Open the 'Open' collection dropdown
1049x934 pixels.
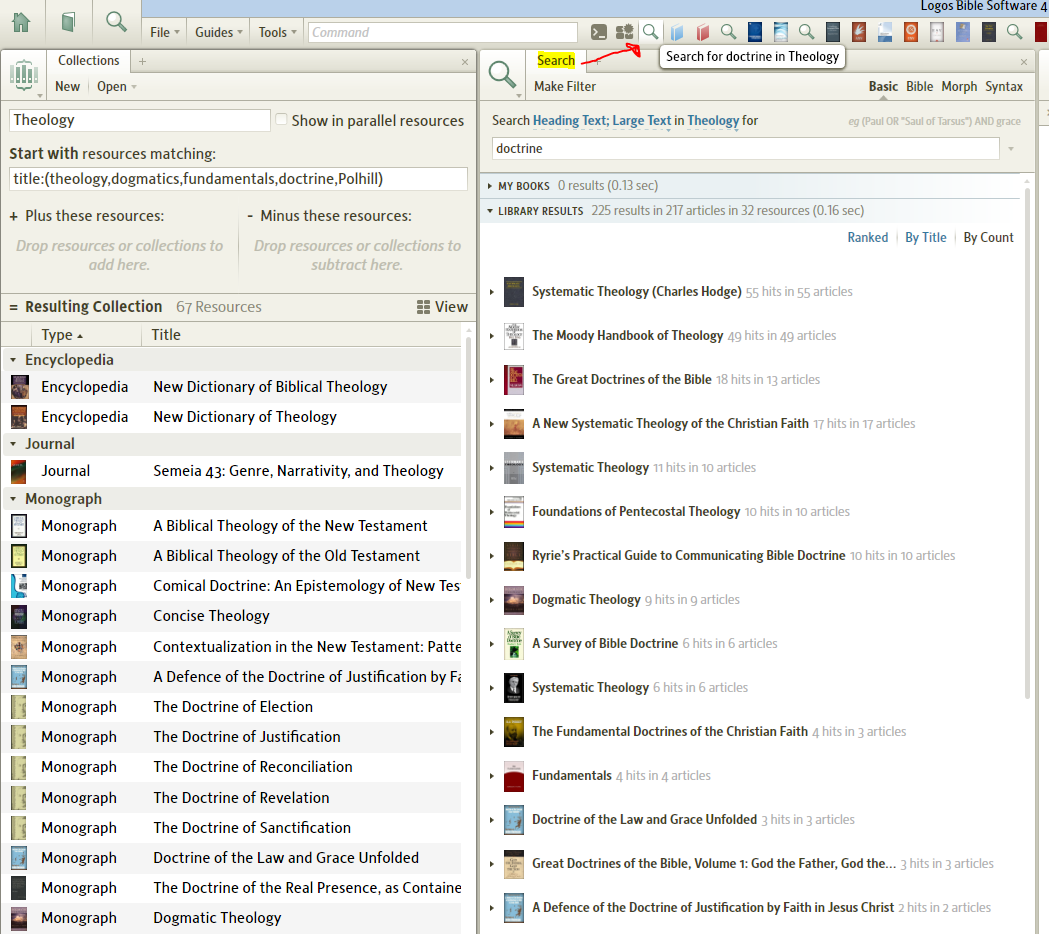pos(116,86)
